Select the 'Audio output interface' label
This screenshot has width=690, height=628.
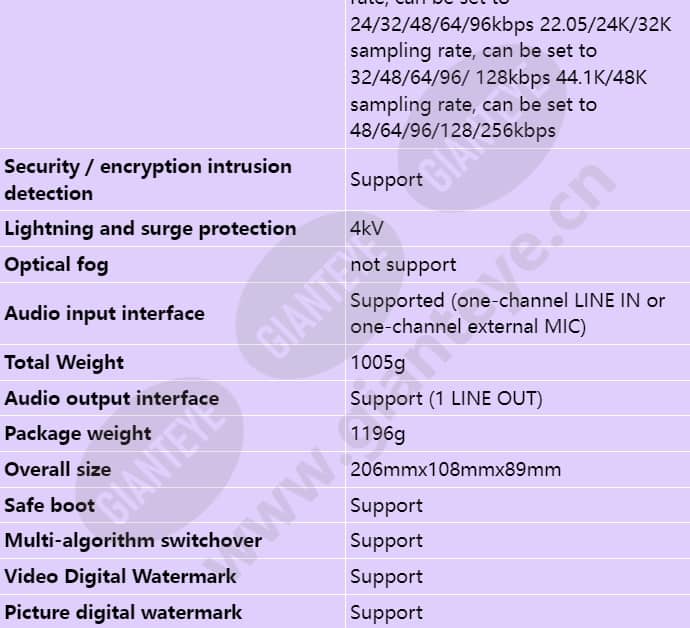[112, 398]
